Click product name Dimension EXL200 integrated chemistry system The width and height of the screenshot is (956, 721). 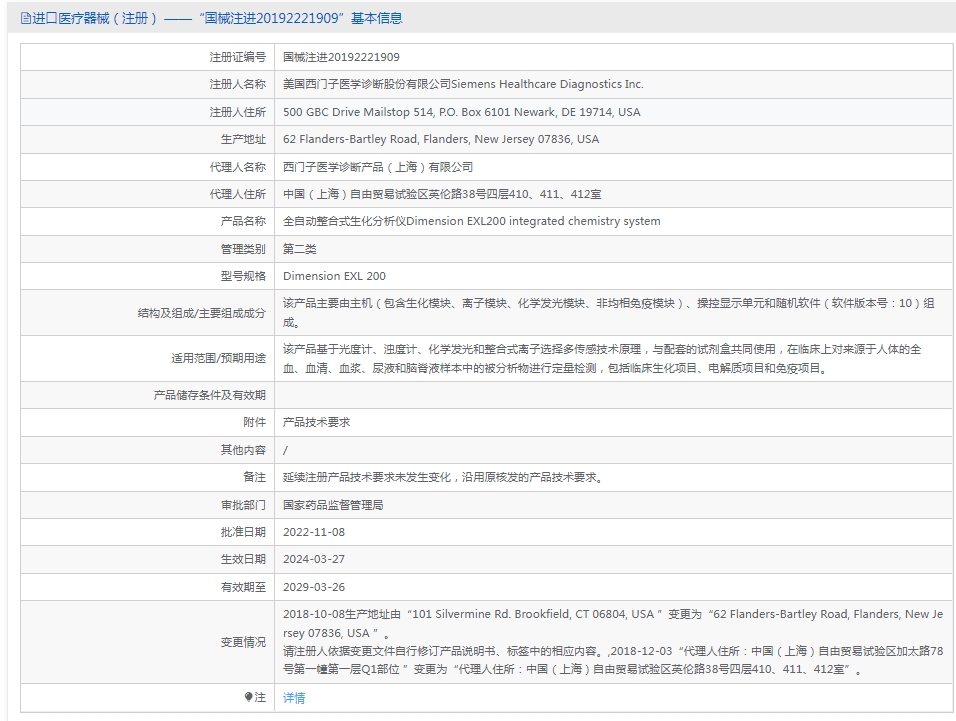[x=471, y=221]
